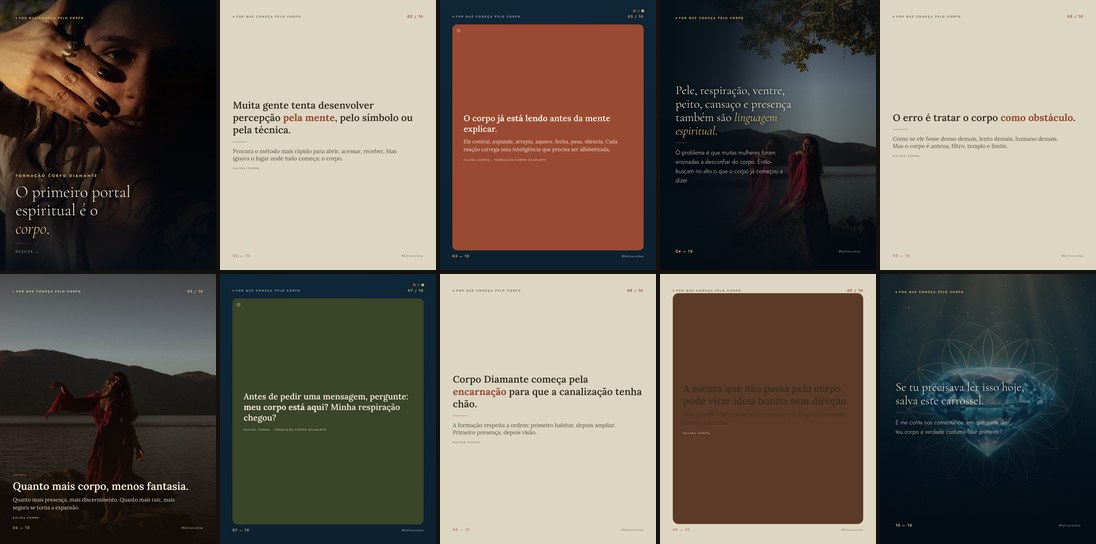The image size is (1096, 544).
Task: Click the footer counter on the 'O erro é tratar' slide
Action: [901, 256]
